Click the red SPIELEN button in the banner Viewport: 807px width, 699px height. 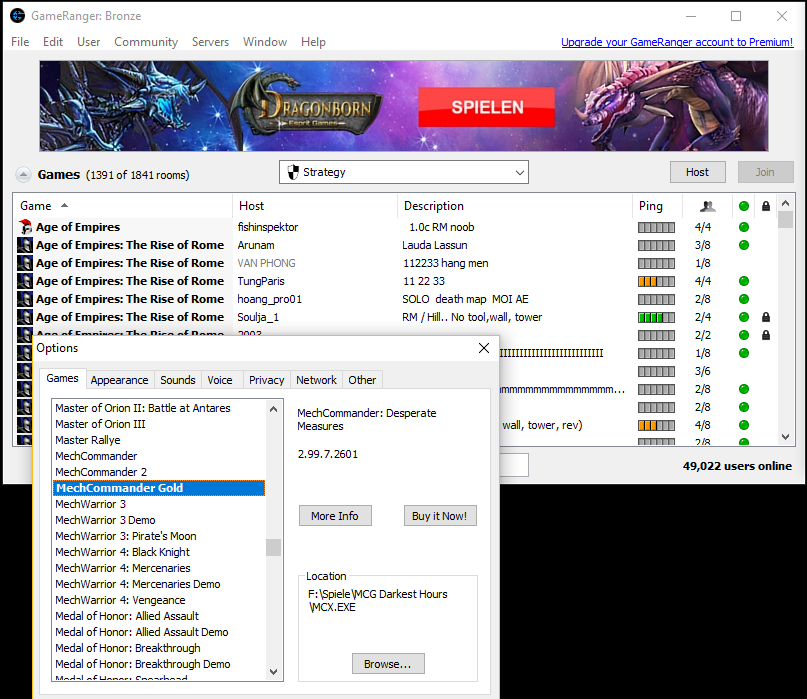(487, 107)
